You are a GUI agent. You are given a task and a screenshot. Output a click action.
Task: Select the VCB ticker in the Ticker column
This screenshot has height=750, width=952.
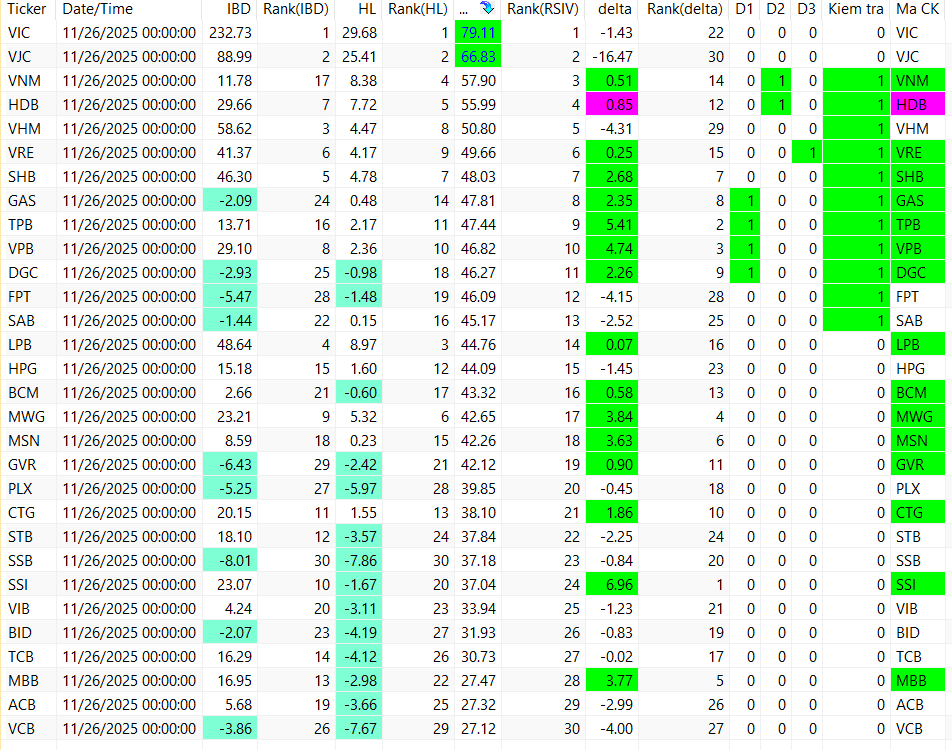21,729
